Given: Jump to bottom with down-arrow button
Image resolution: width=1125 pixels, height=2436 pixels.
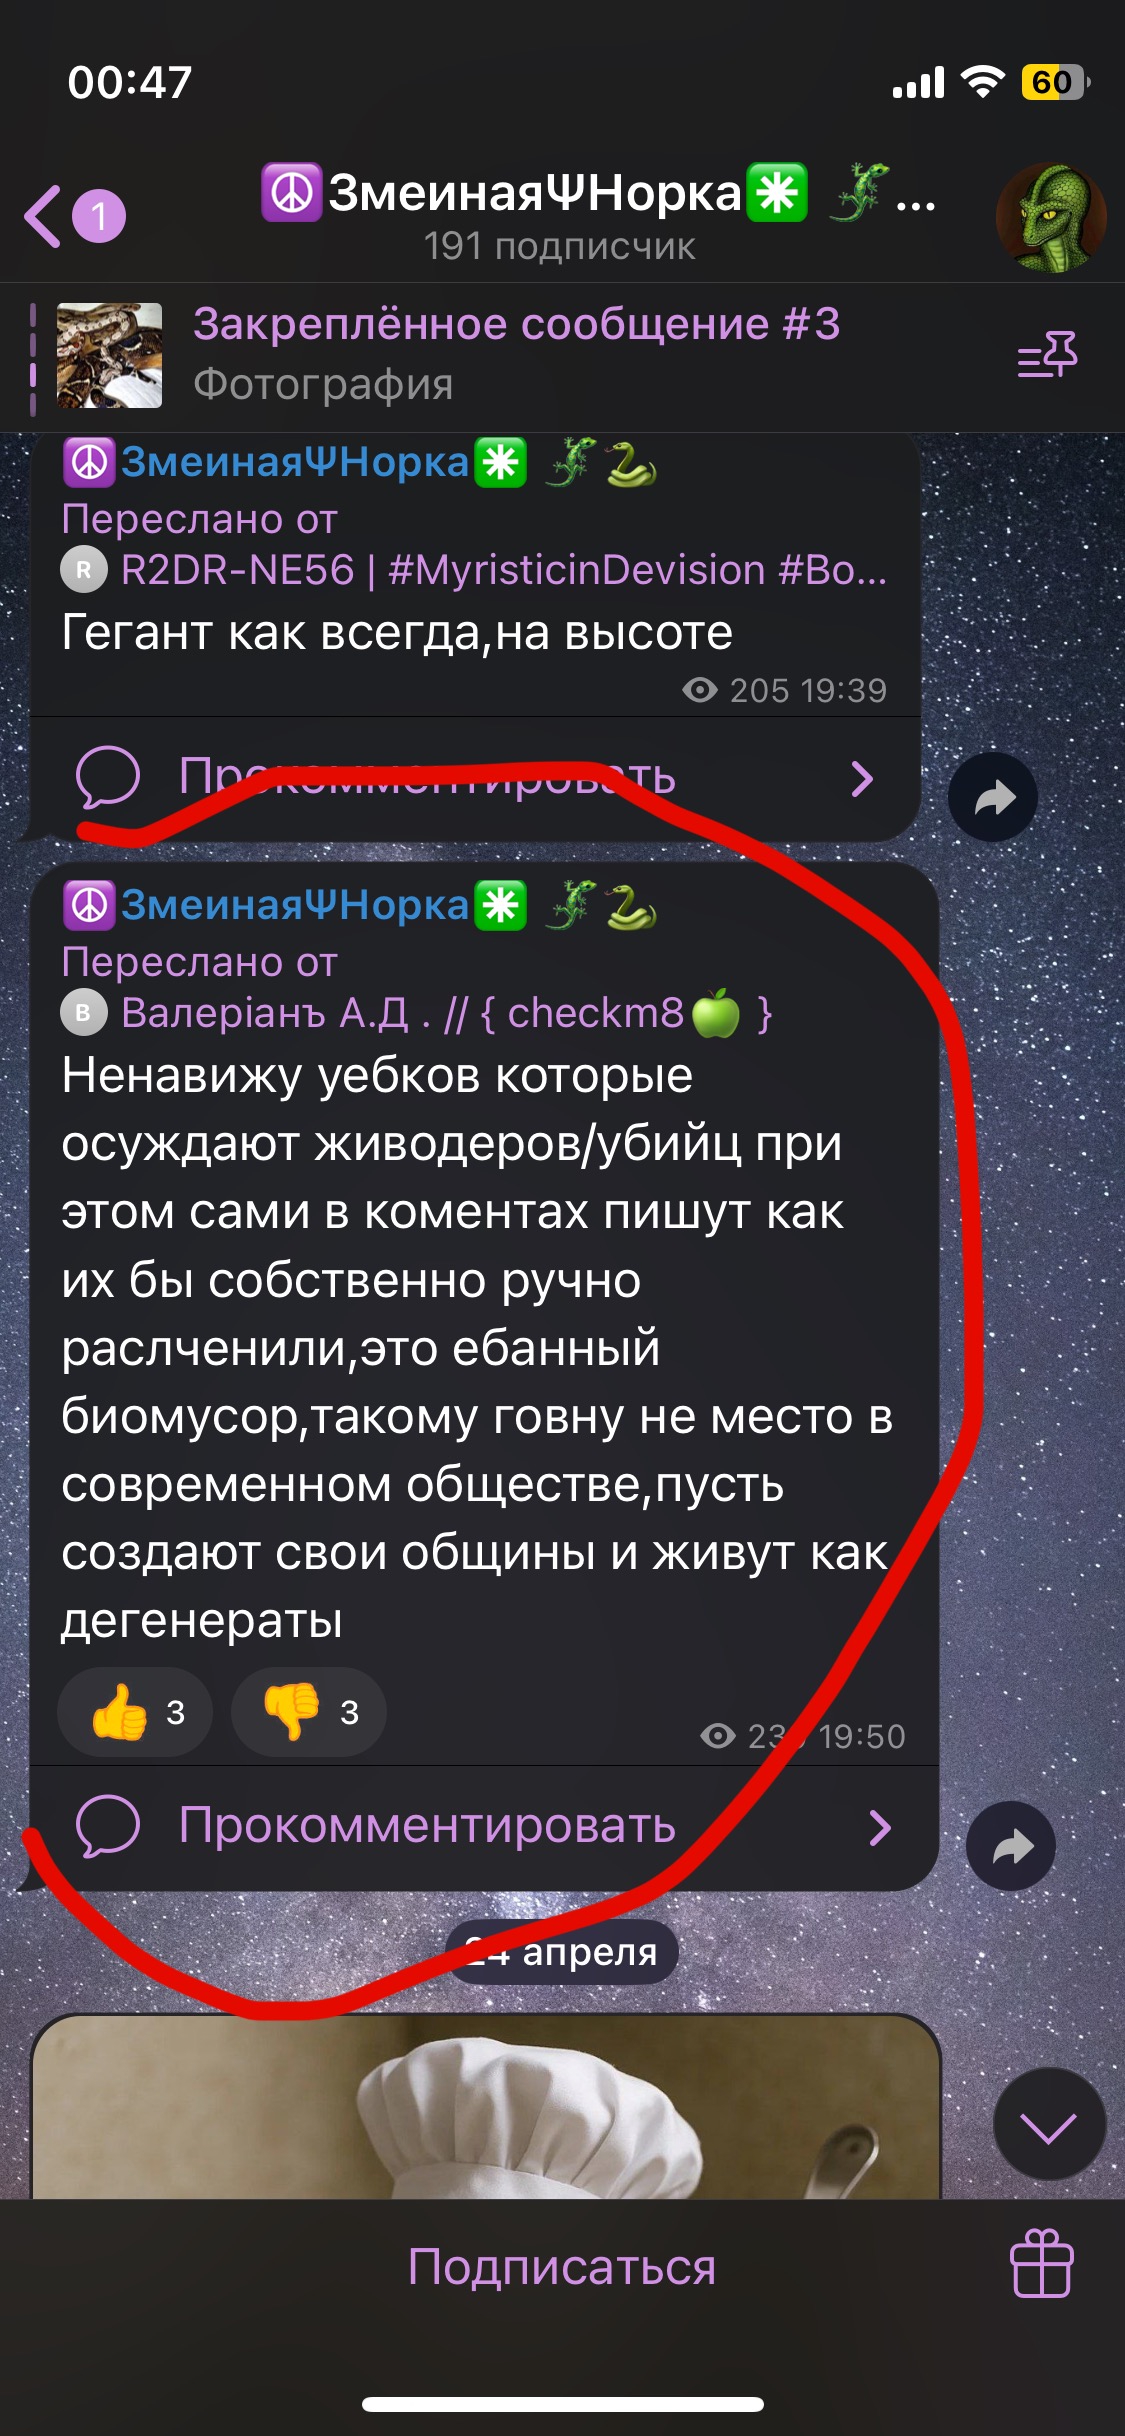Looking at the screenshot, I should (x=1049, y=2124).
